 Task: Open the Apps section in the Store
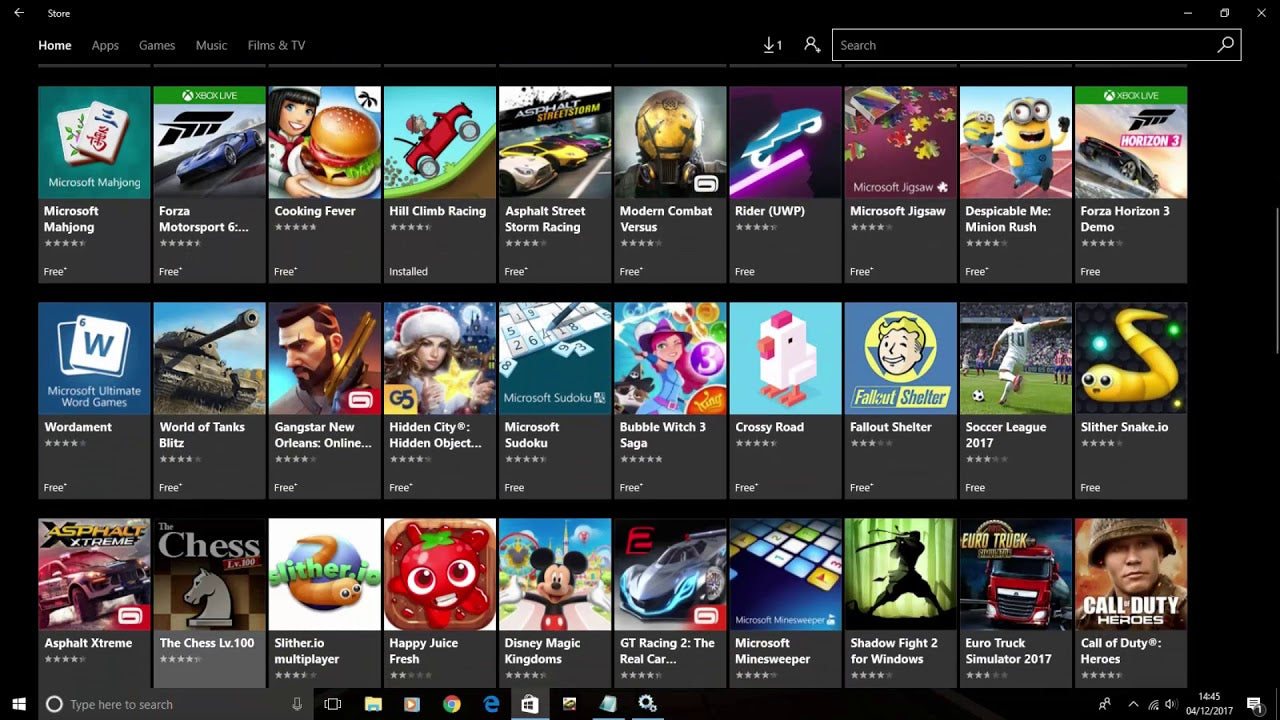(104, 45)
